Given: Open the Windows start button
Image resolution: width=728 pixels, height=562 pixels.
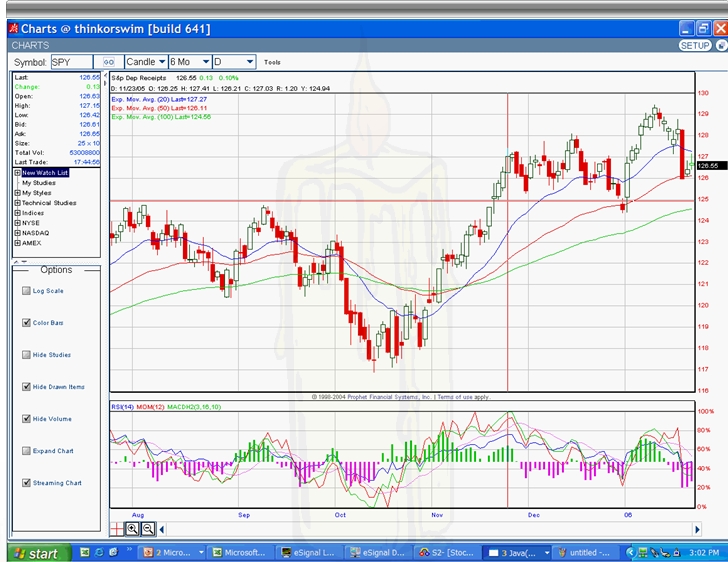Looking at the screenshot, I should tap(39, 553).
